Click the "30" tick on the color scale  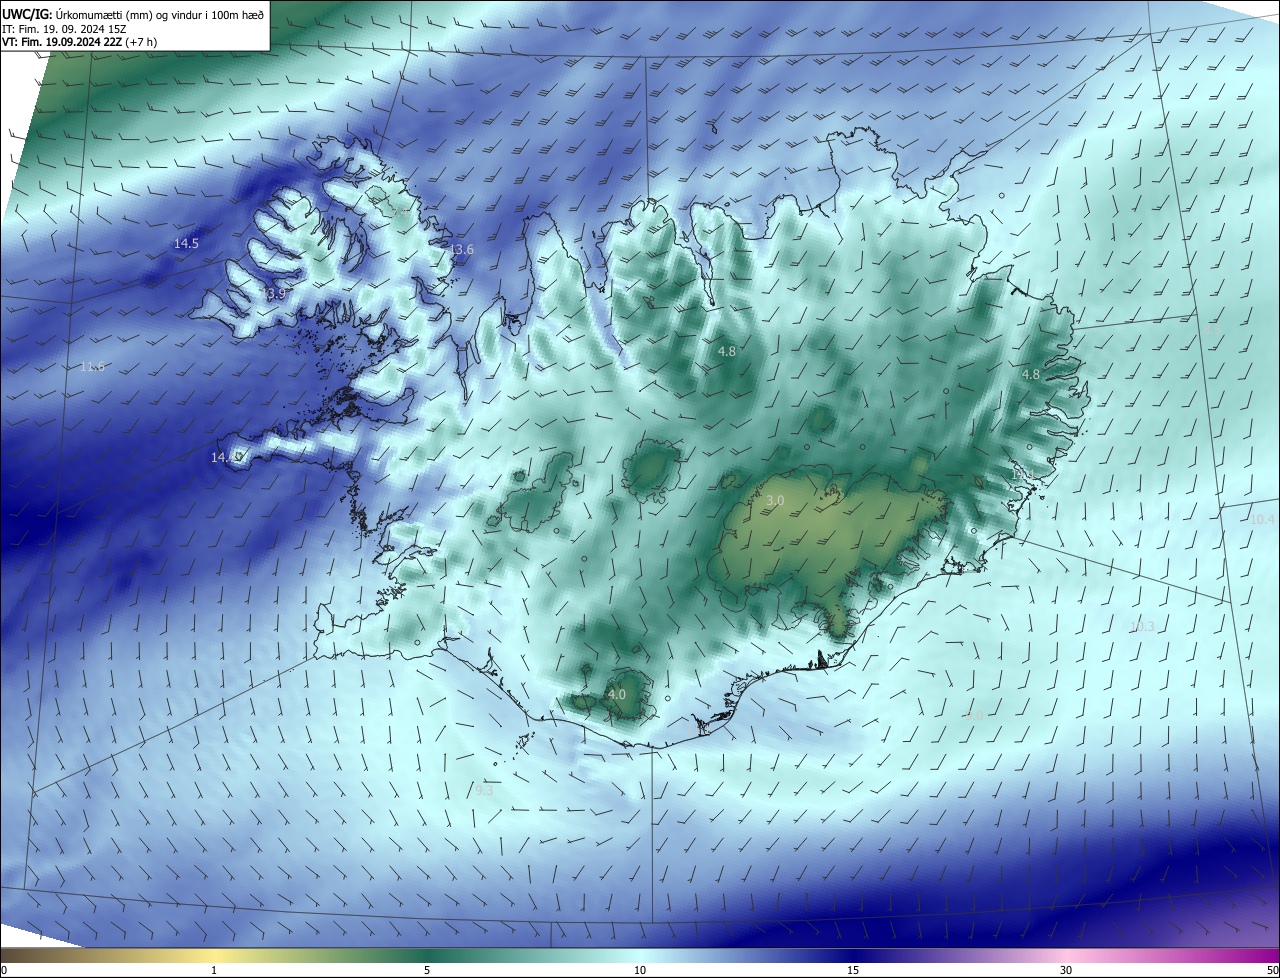tap(1066, 970)
